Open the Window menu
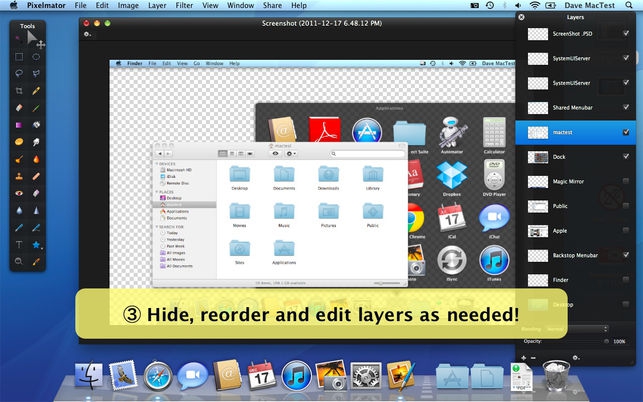The image size is (643, 402). [240, 5]
